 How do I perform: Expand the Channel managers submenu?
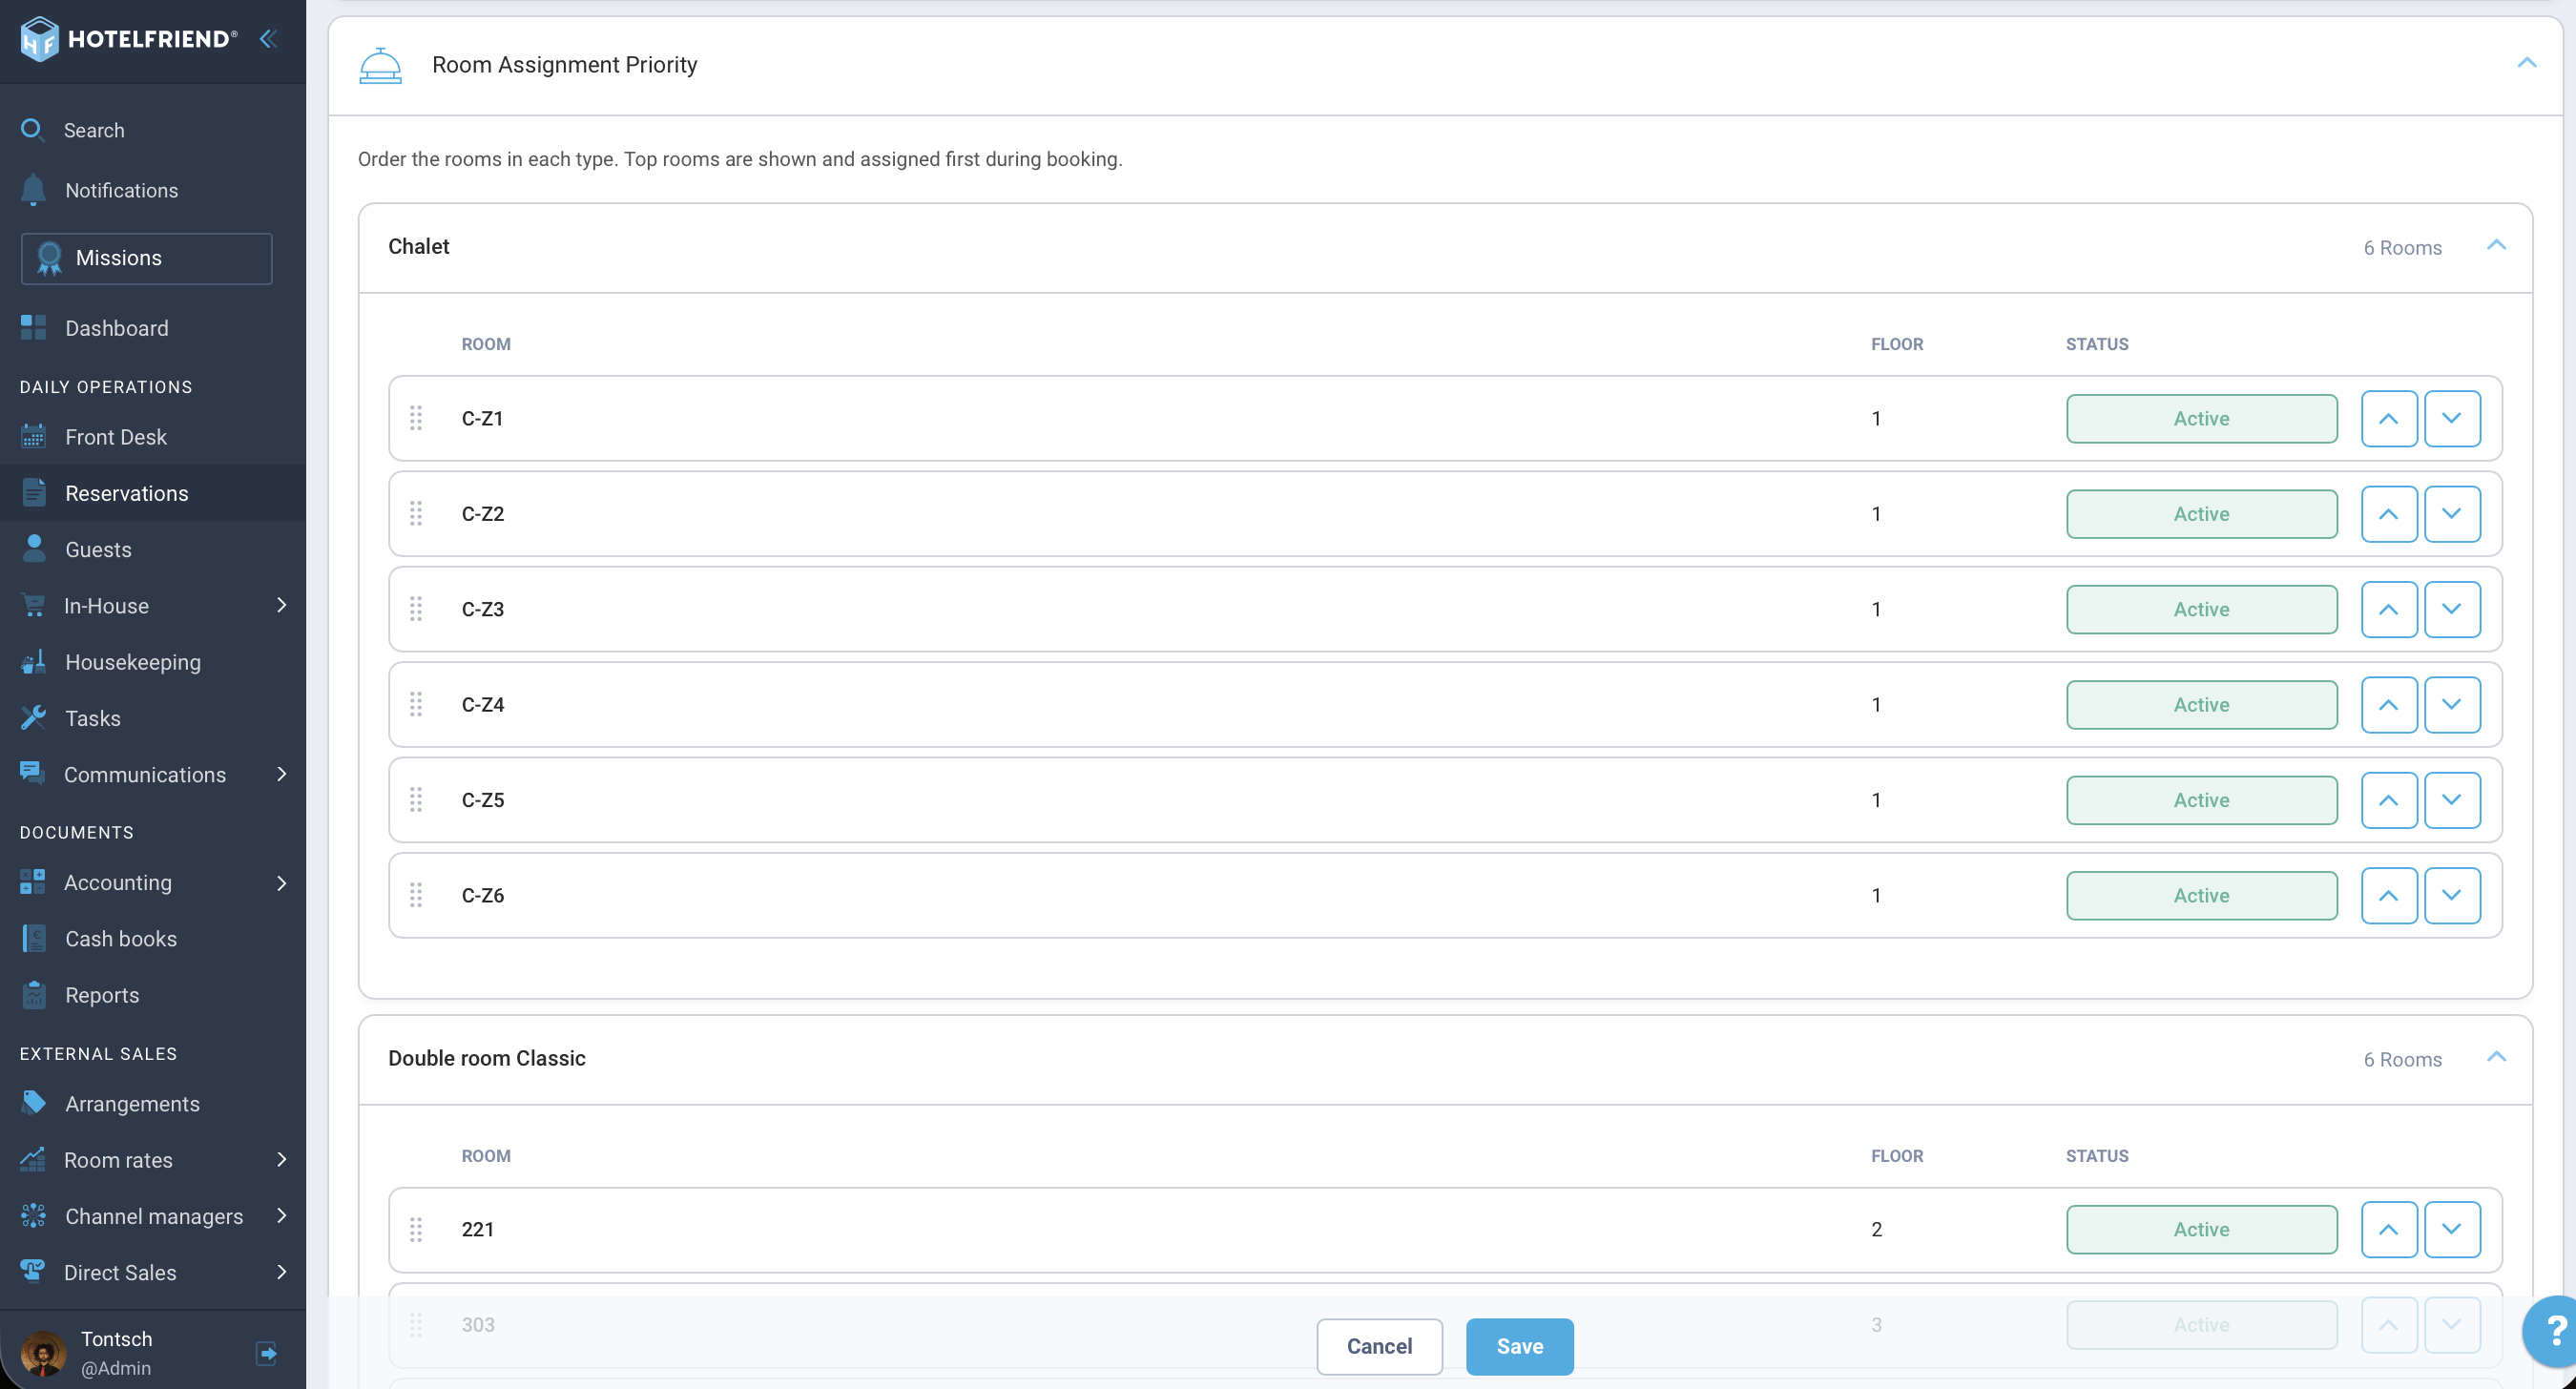tap(282, 1216)
